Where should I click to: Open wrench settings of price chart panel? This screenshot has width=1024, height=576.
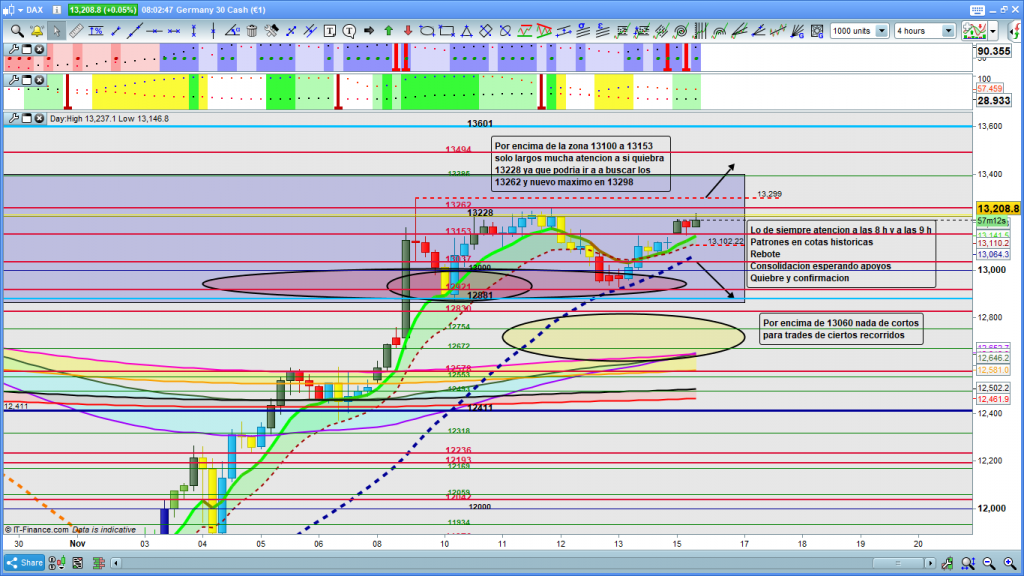(x=13, y=119)
